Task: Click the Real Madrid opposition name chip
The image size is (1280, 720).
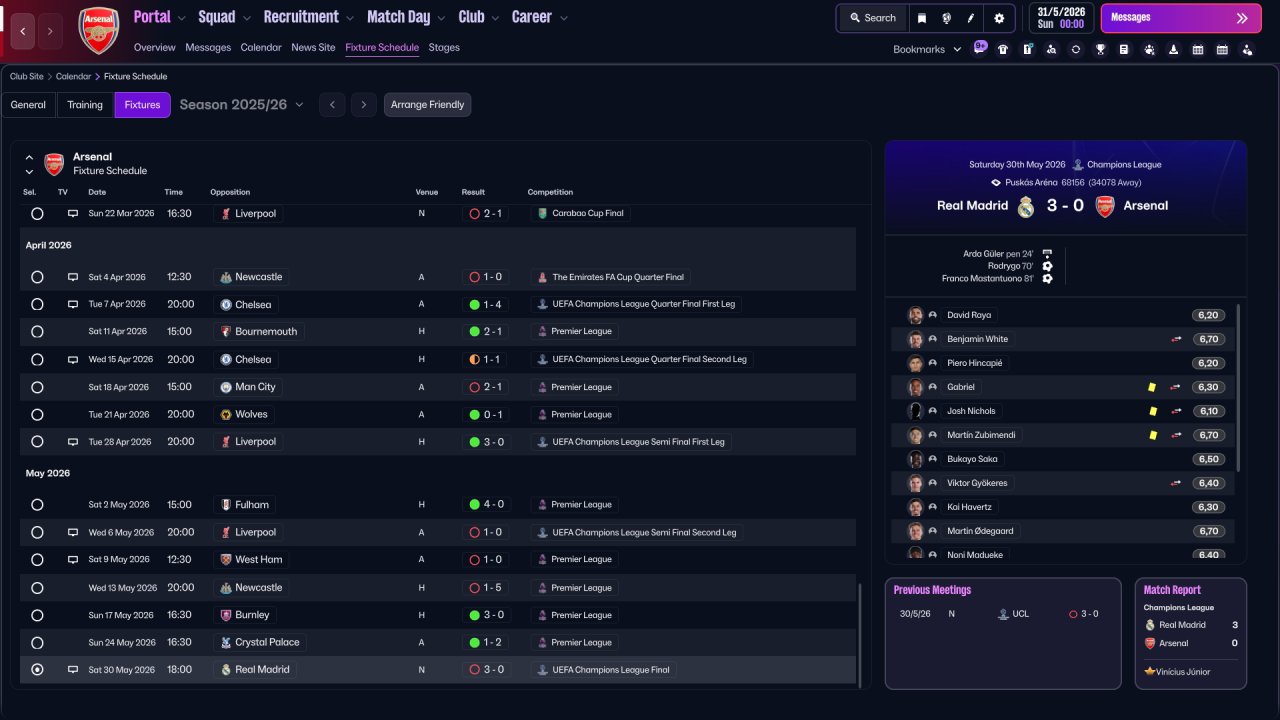Action: [x=255, y=669]
